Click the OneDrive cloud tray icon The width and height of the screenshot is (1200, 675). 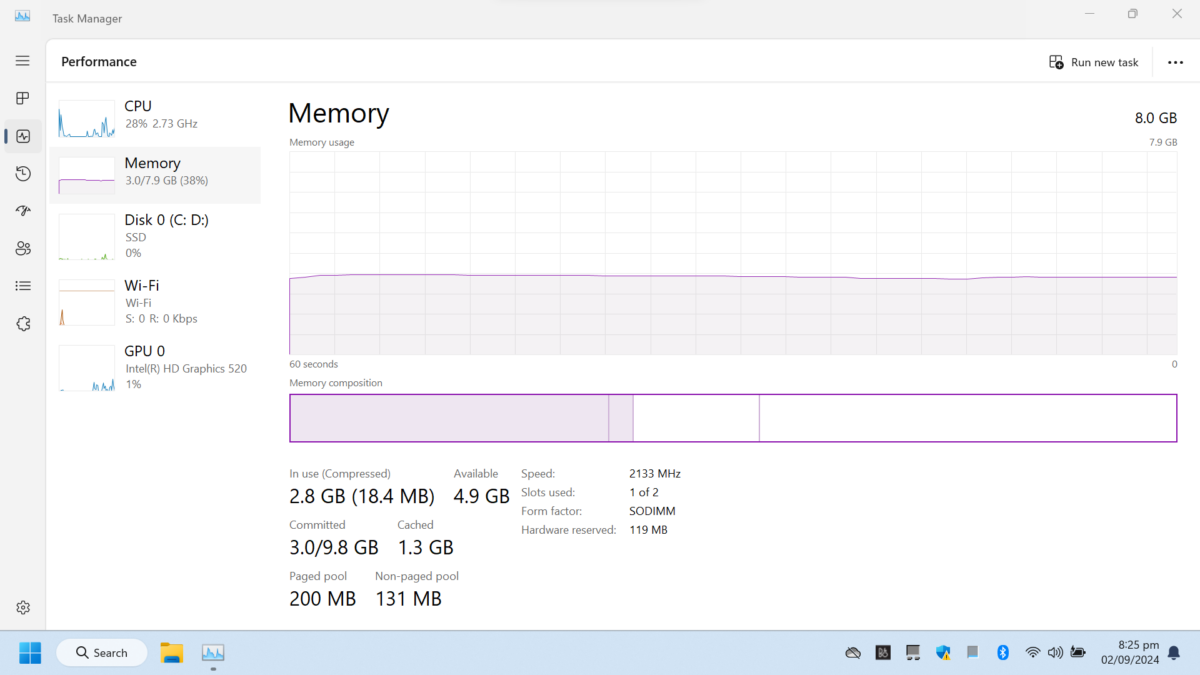coord(853,653)
